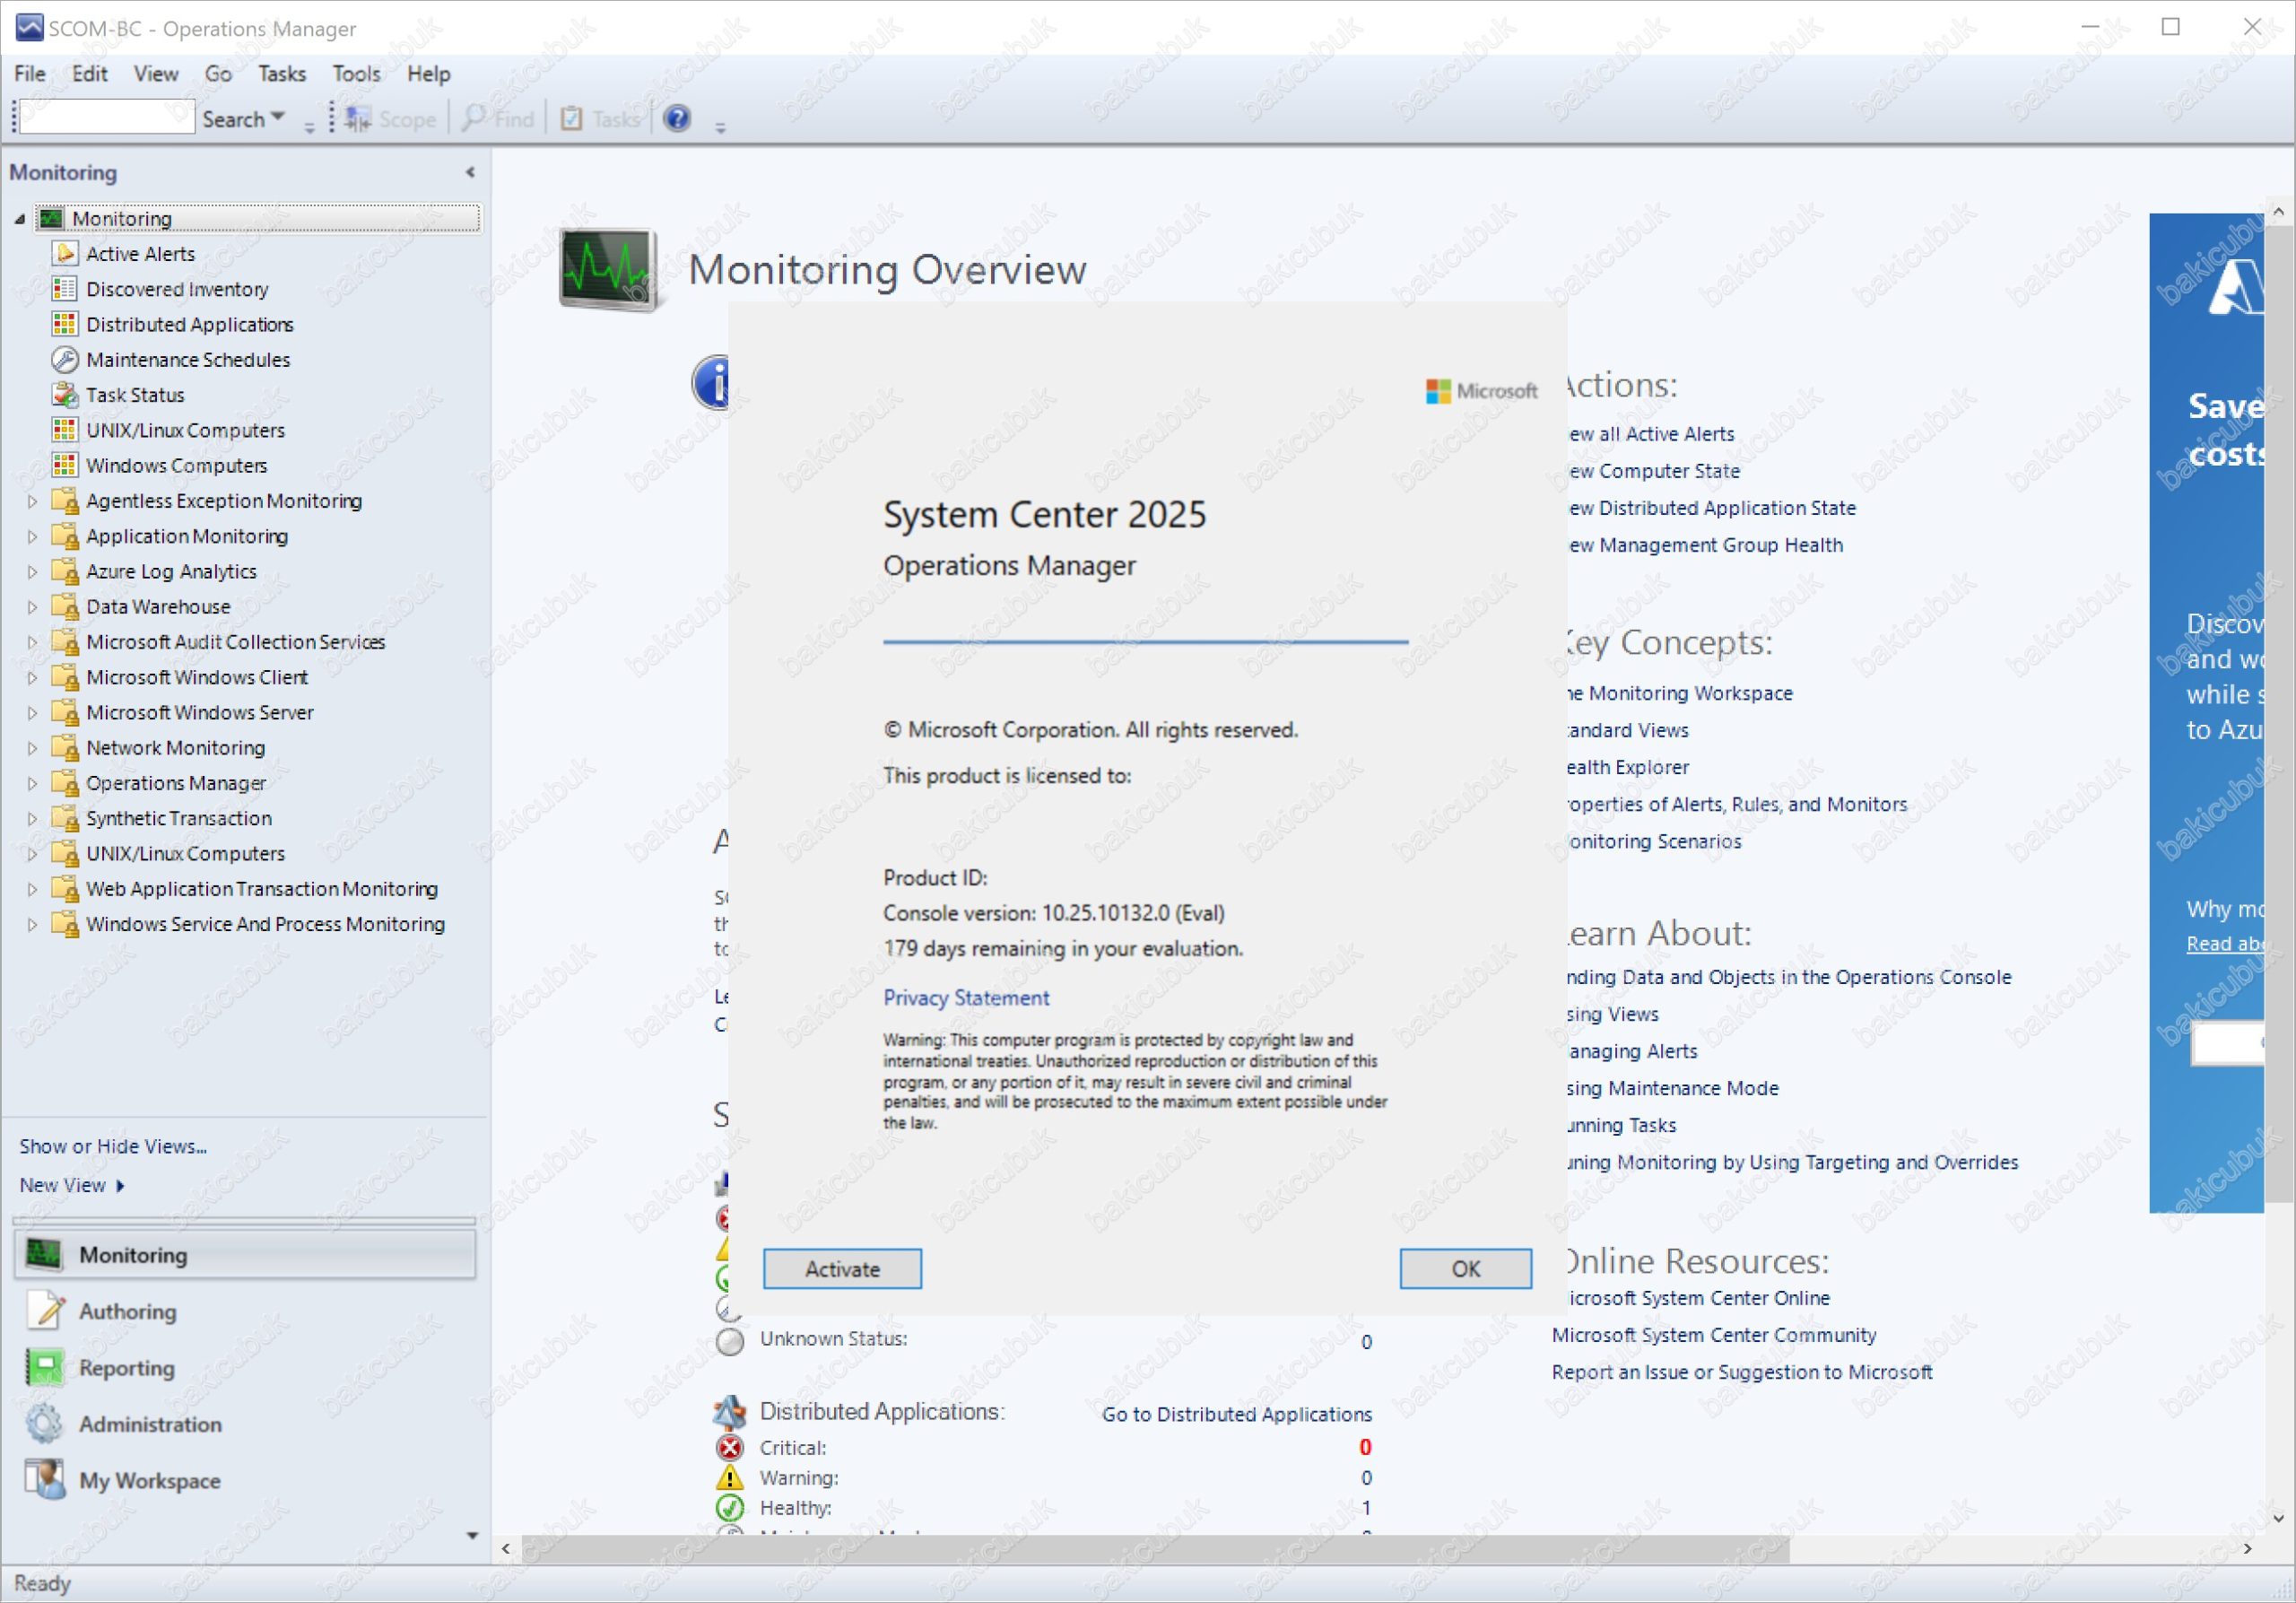Open the Tasks menu
The width and height of the screenshot is (2296, 1603).
(282, 73)
